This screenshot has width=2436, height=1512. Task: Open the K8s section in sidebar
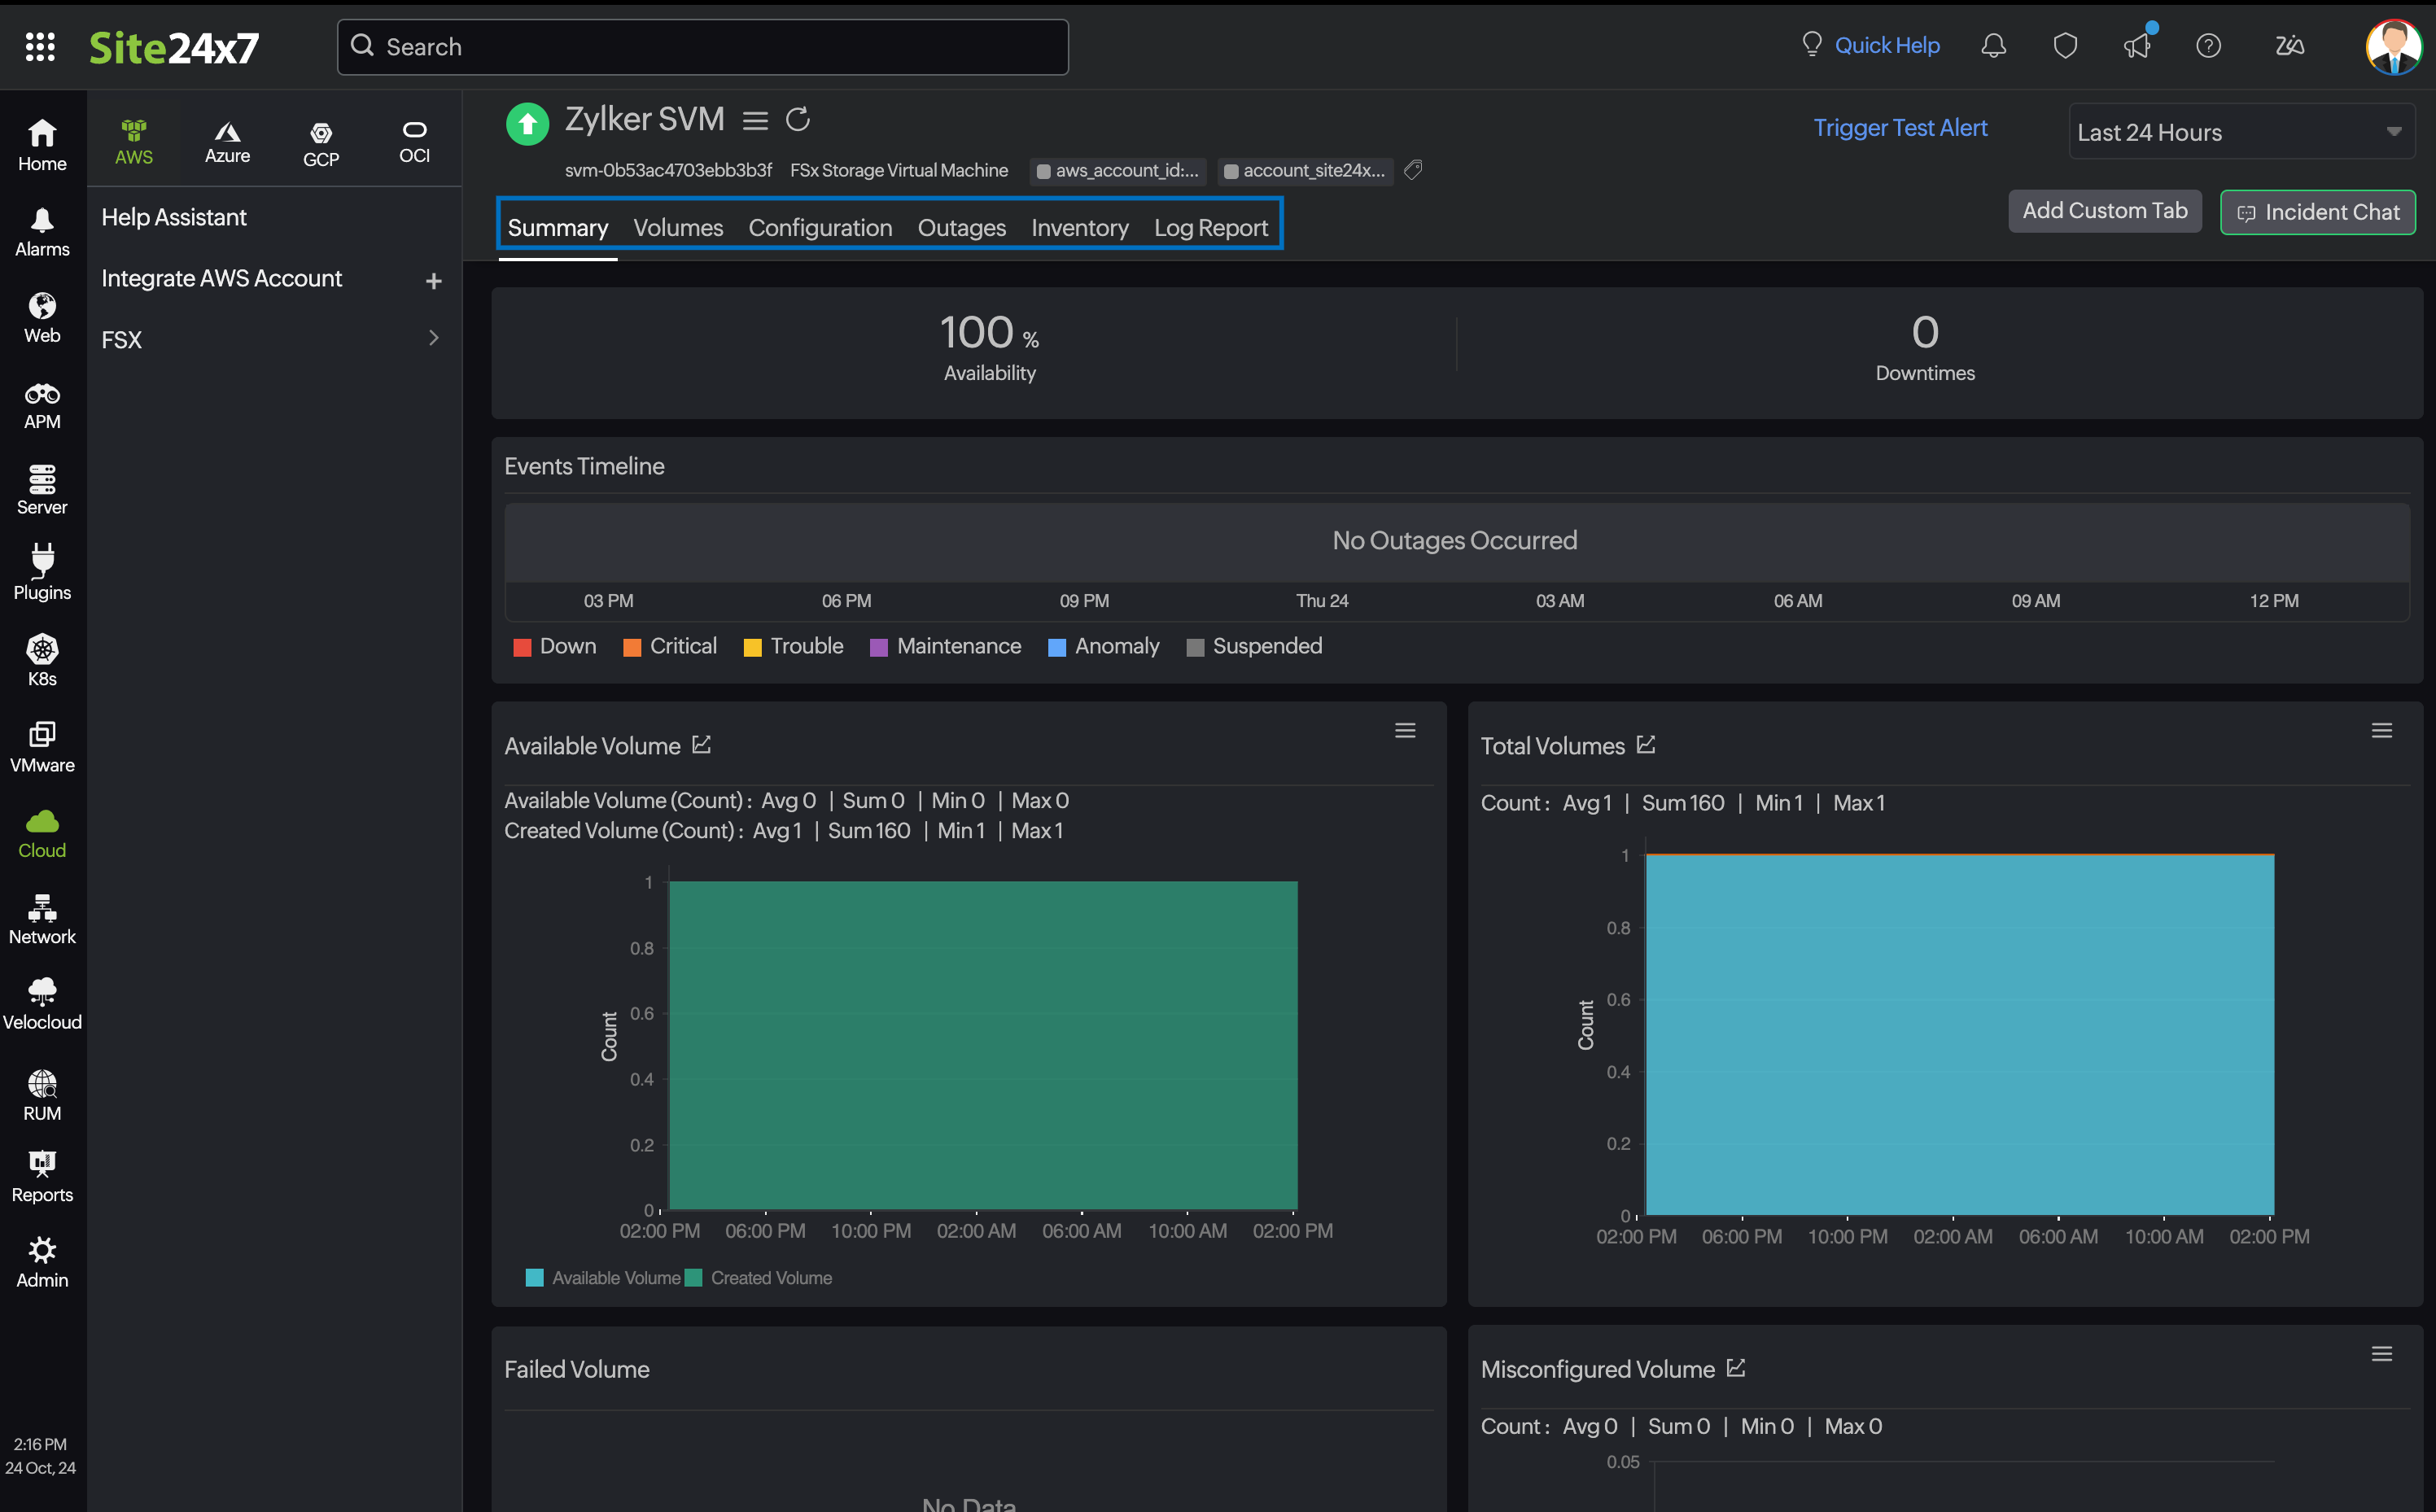pyautogui.click(x=42, y=660)
